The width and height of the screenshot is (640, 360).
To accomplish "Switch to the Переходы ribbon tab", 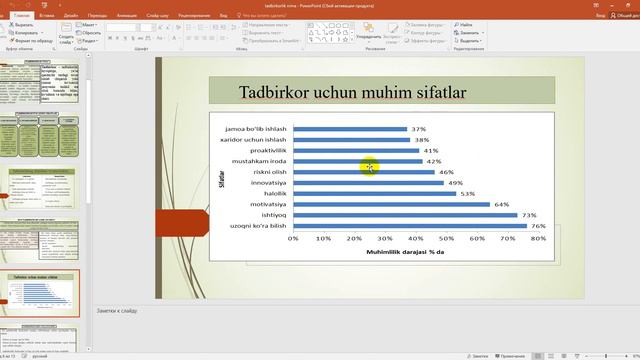I will coord(98,16).
